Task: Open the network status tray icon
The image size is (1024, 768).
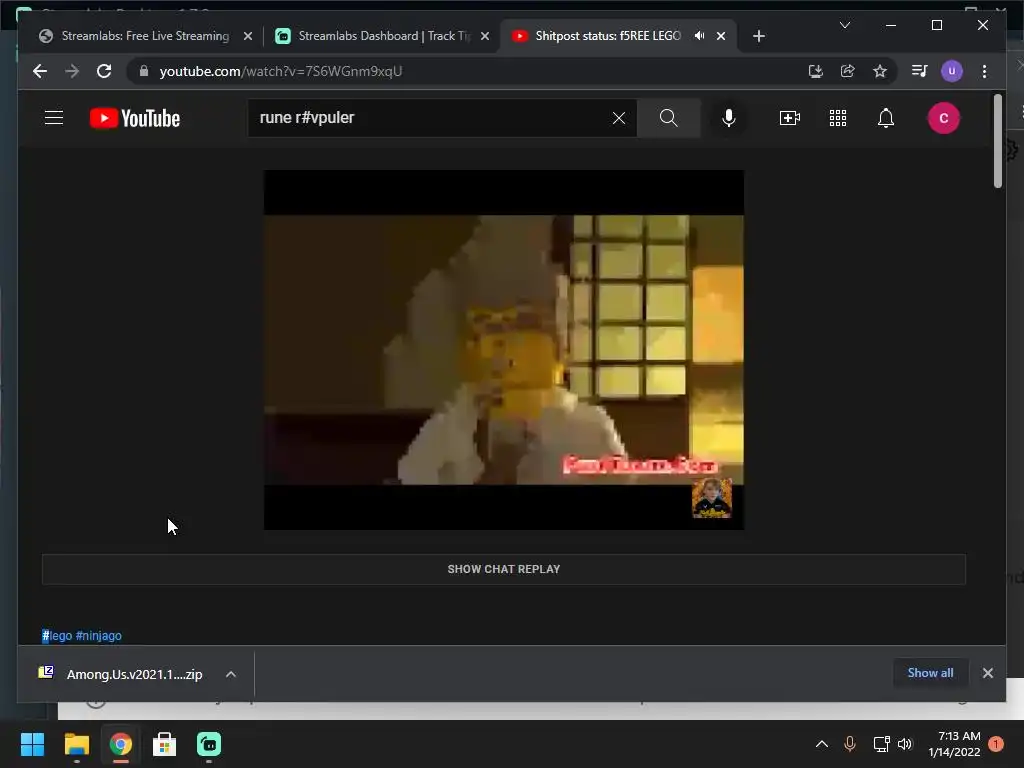Action: click(x=881, y=744)
